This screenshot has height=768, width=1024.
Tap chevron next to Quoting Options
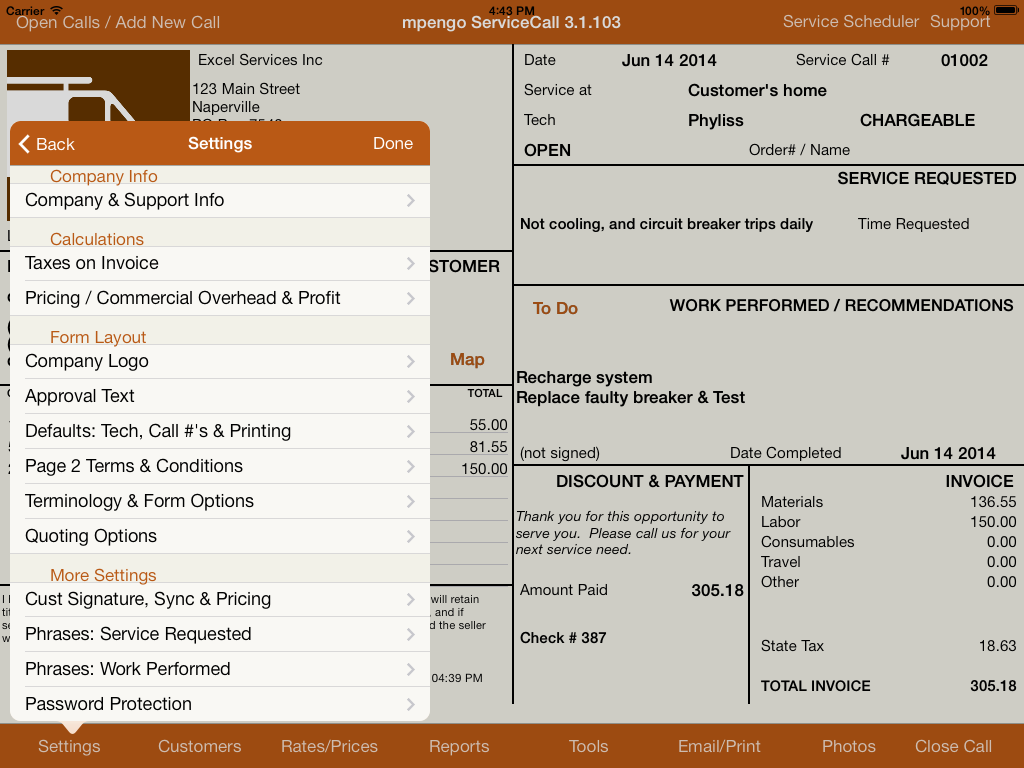[411, 536]
